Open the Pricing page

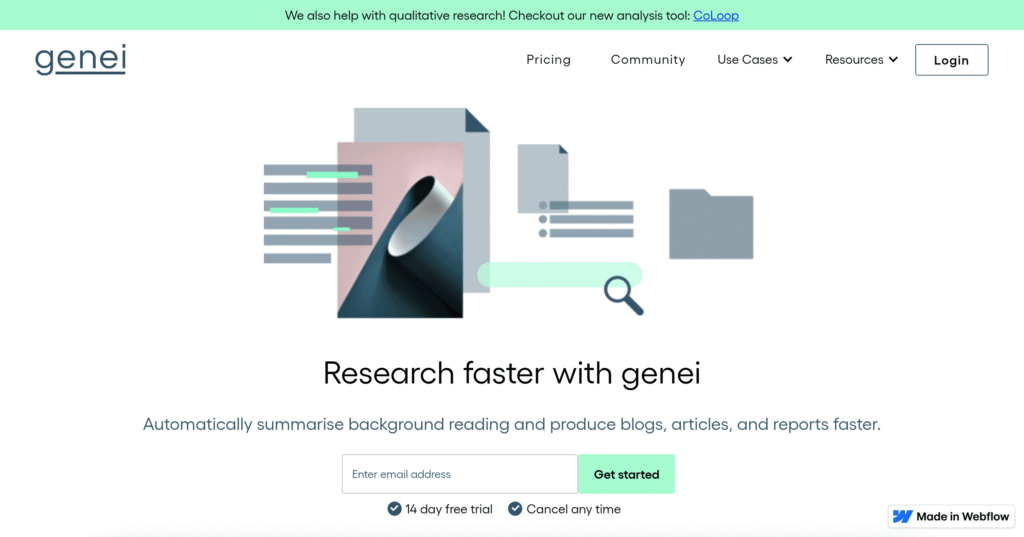548,60
